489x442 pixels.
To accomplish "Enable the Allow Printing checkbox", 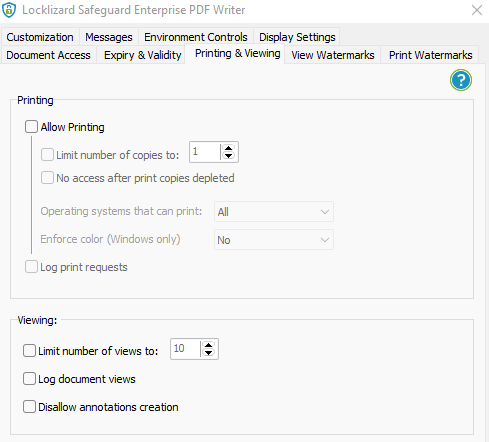I will pos(31,127).
